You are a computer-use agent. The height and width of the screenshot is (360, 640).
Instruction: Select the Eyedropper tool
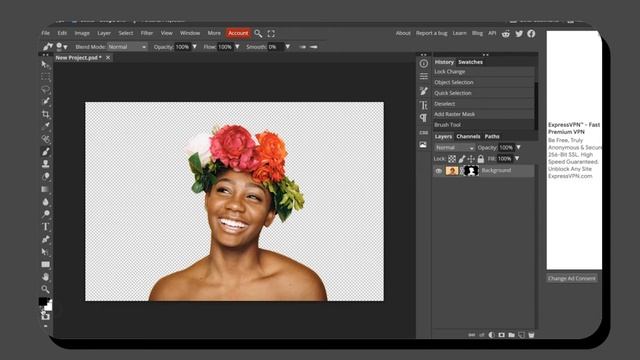(x=45, y=126)
